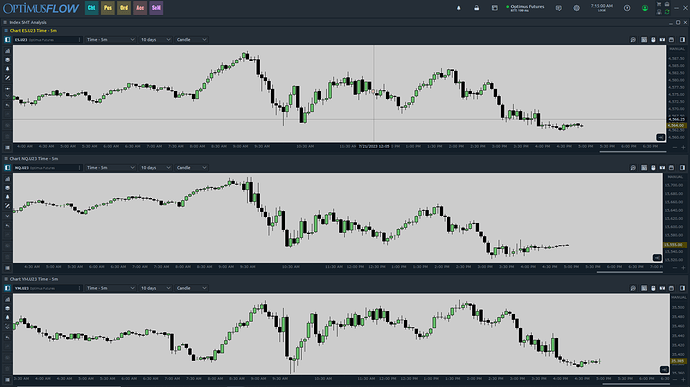Click the search zoom icon in ES chart toolbar
Screen dimensions: 690x387
(633, 40)
